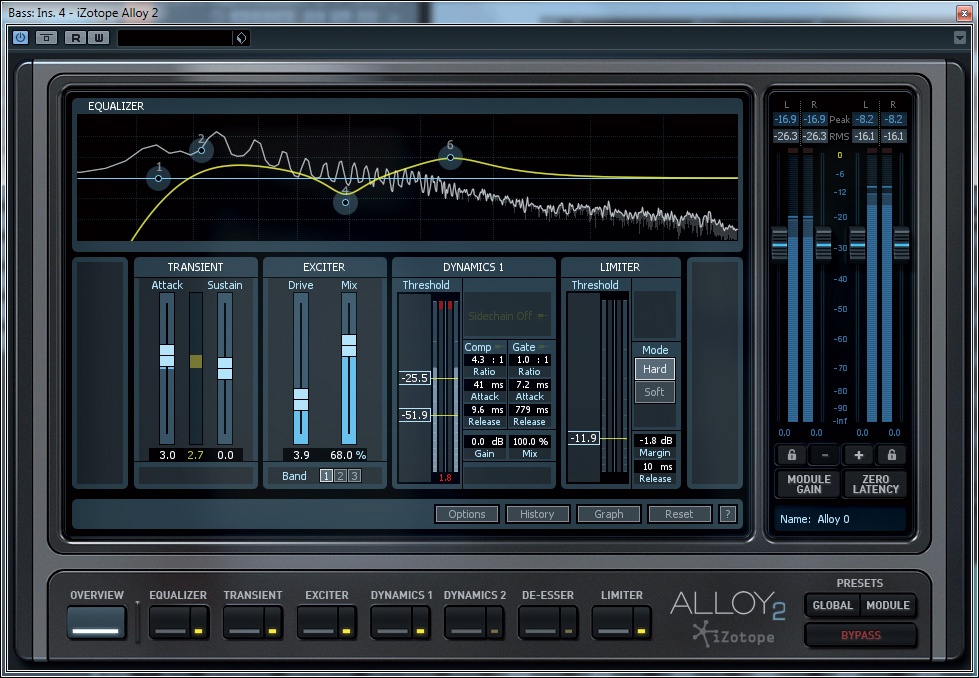Click the Exciter Mix slider handle

coord(349,345)
